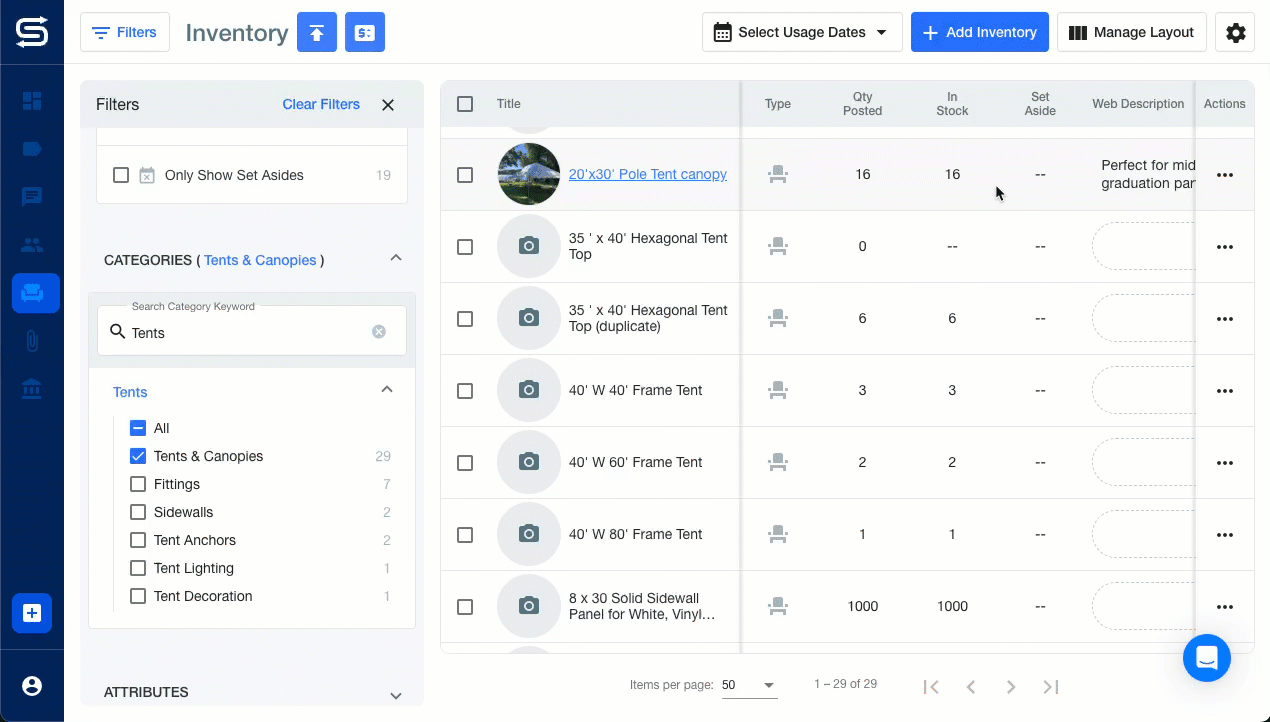The width and height of the screenshot is (1270, 722).
Task: Open the chat support bubble
Action: pyautogui.click(x=1207, y=658)
